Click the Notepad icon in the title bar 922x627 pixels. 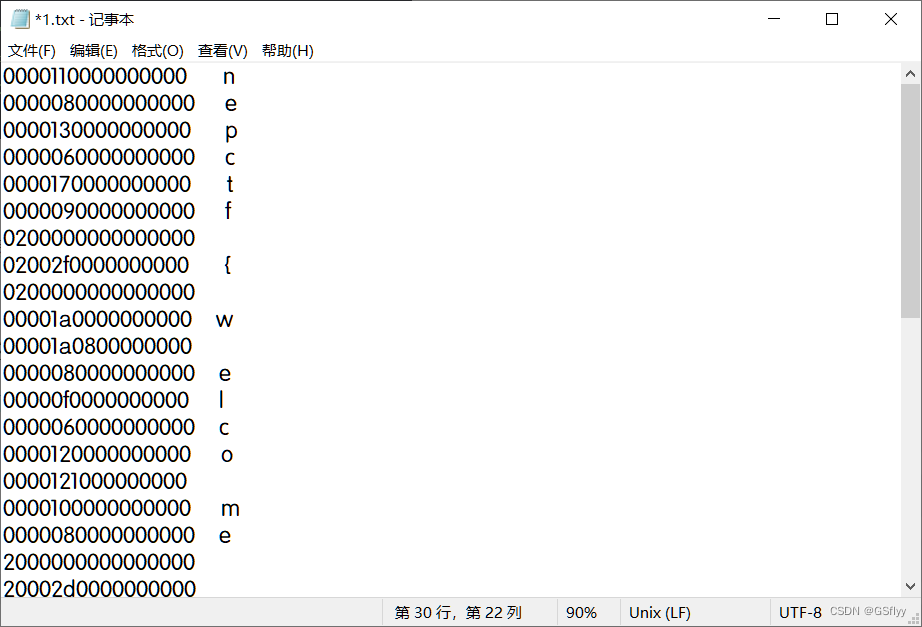click(20, 18)
